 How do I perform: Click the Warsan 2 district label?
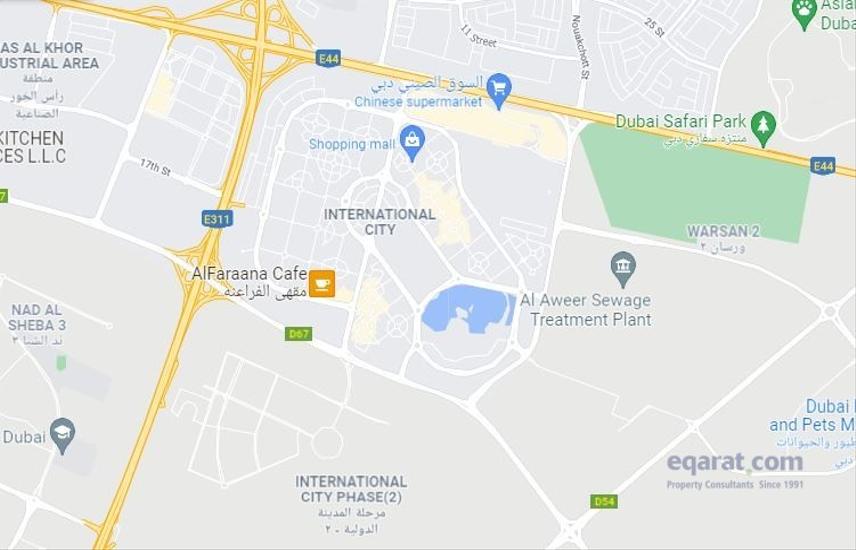point(723,231)
